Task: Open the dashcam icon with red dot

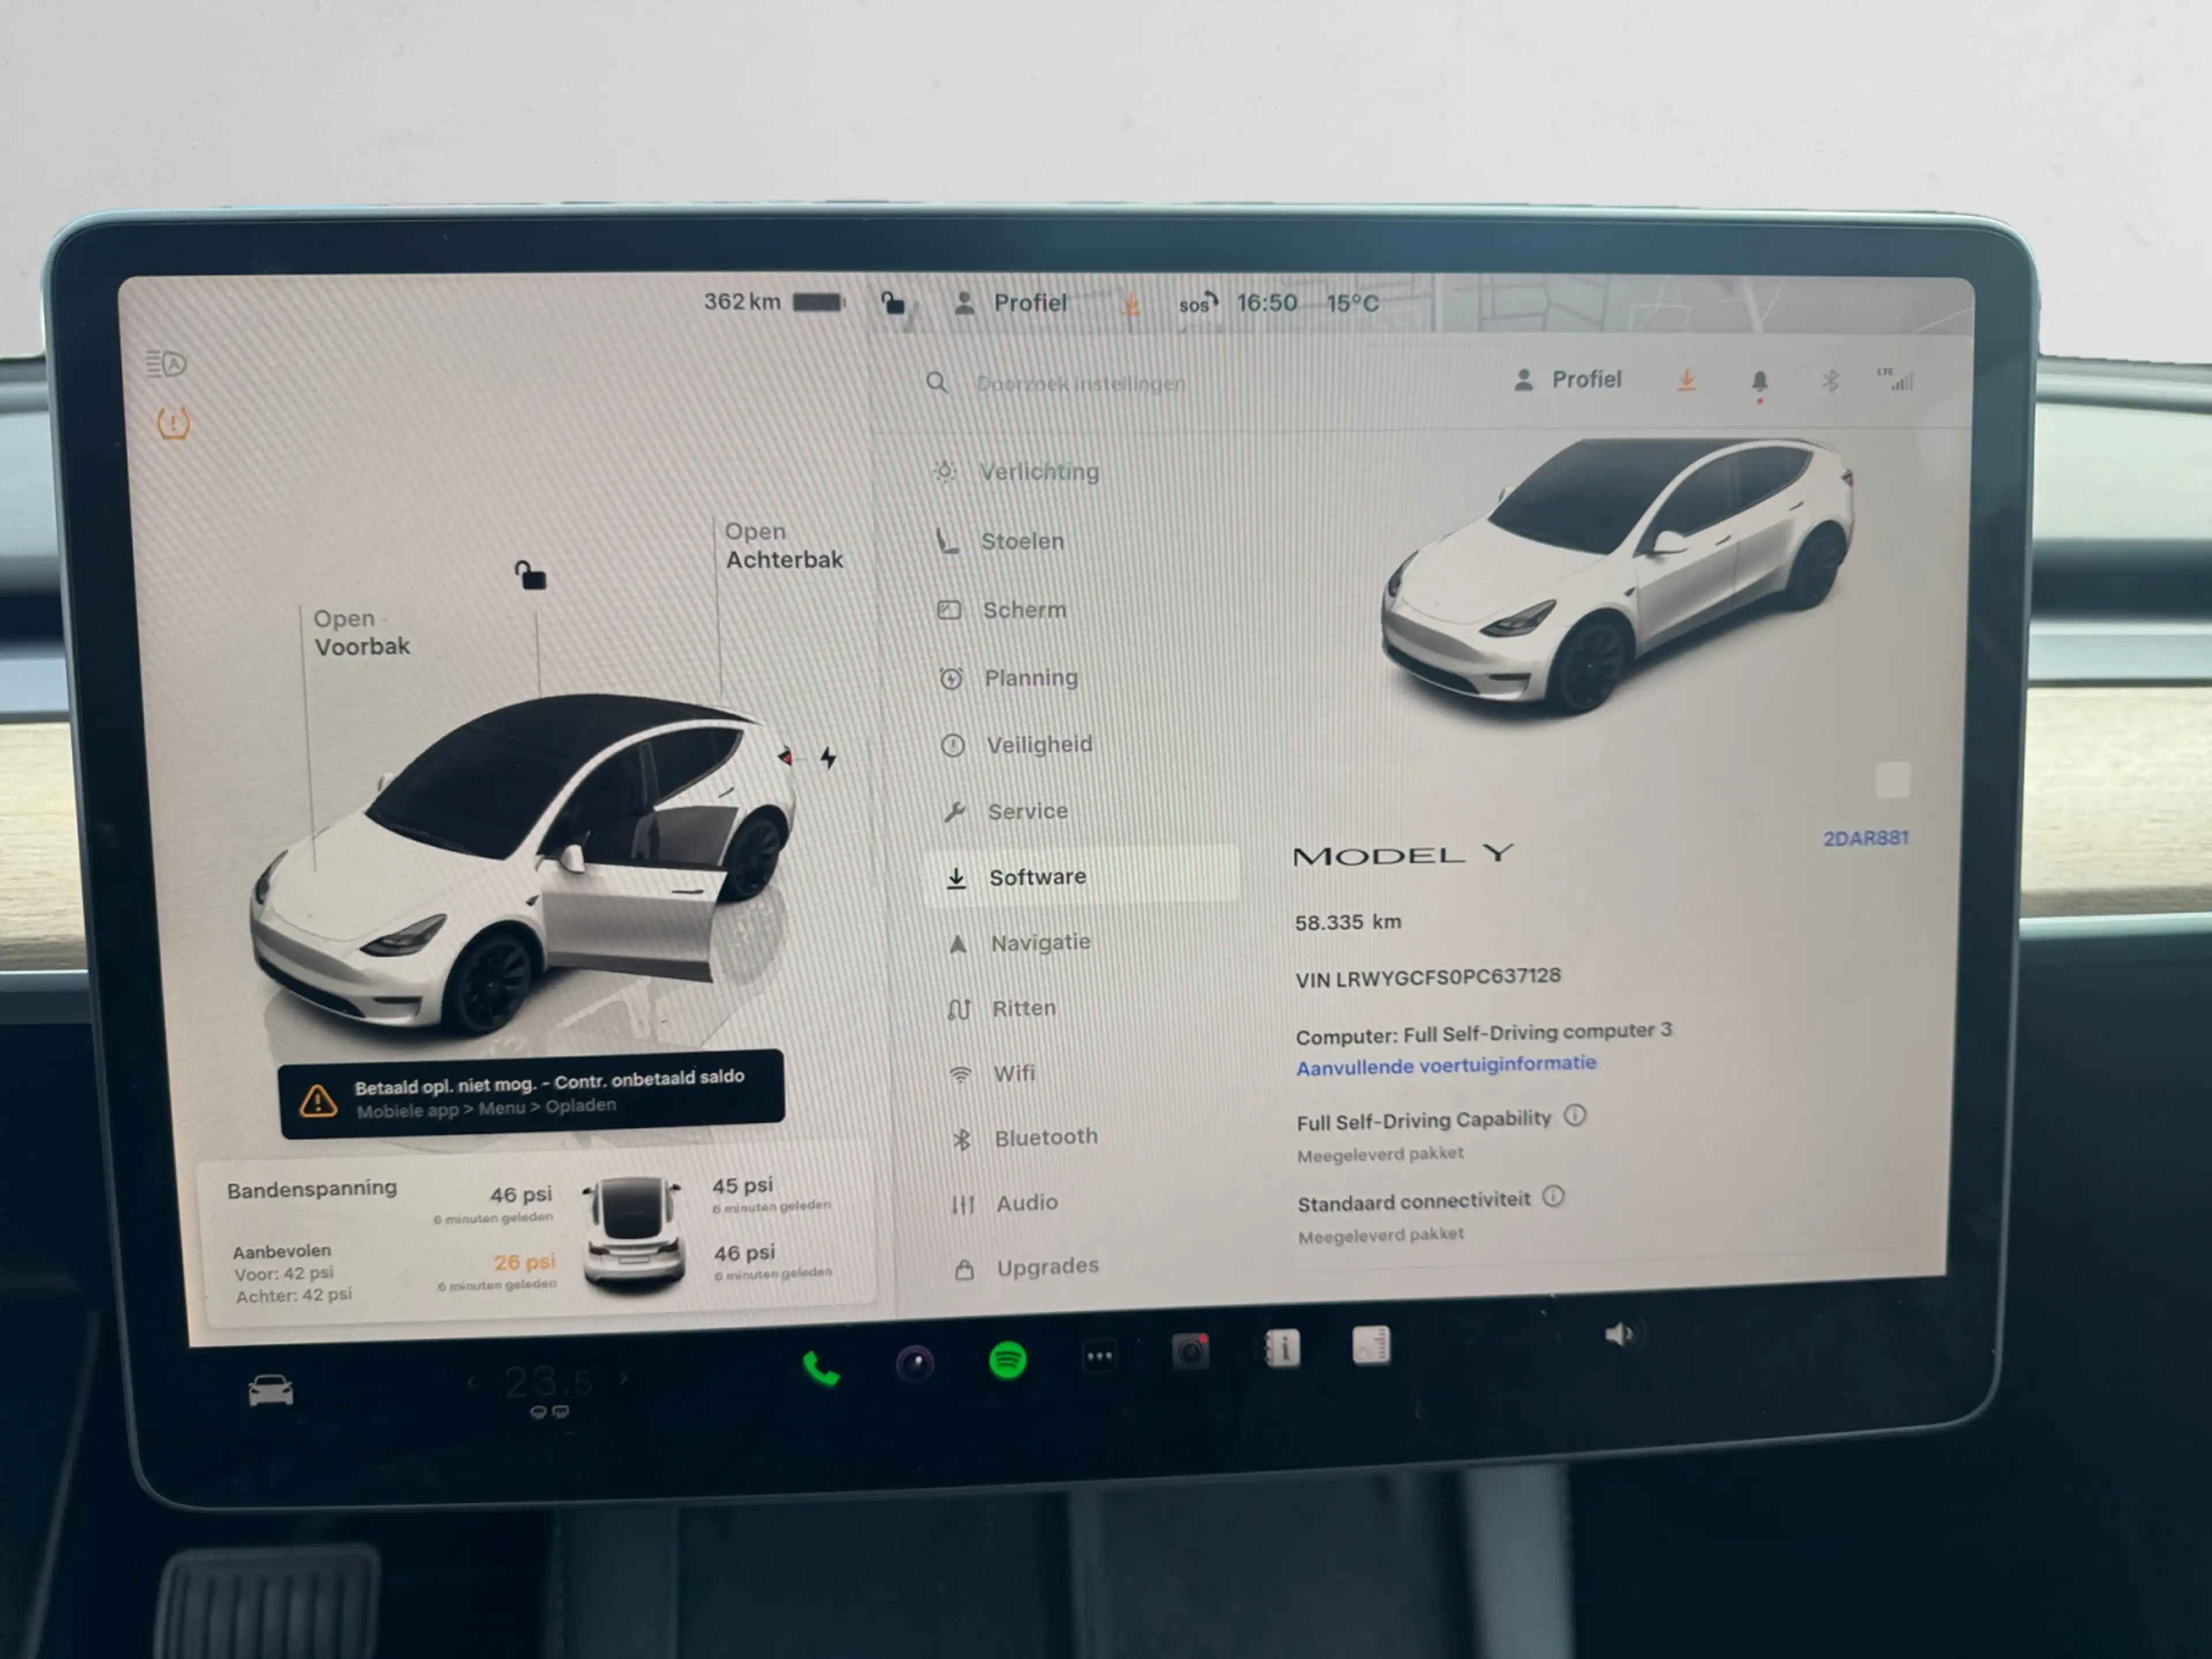Action: pos(1190,1352)
